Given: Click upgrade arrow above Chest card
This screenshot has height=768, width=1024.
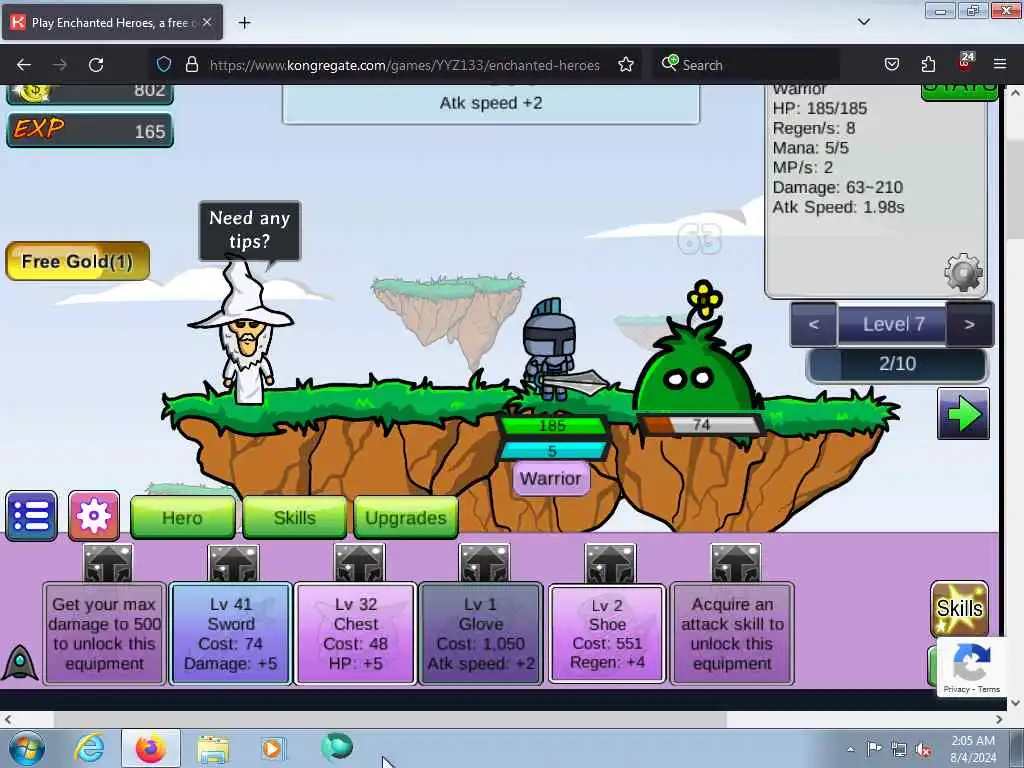Looking at the screenshot, I should pyautogui.click(x=359, y=563).
